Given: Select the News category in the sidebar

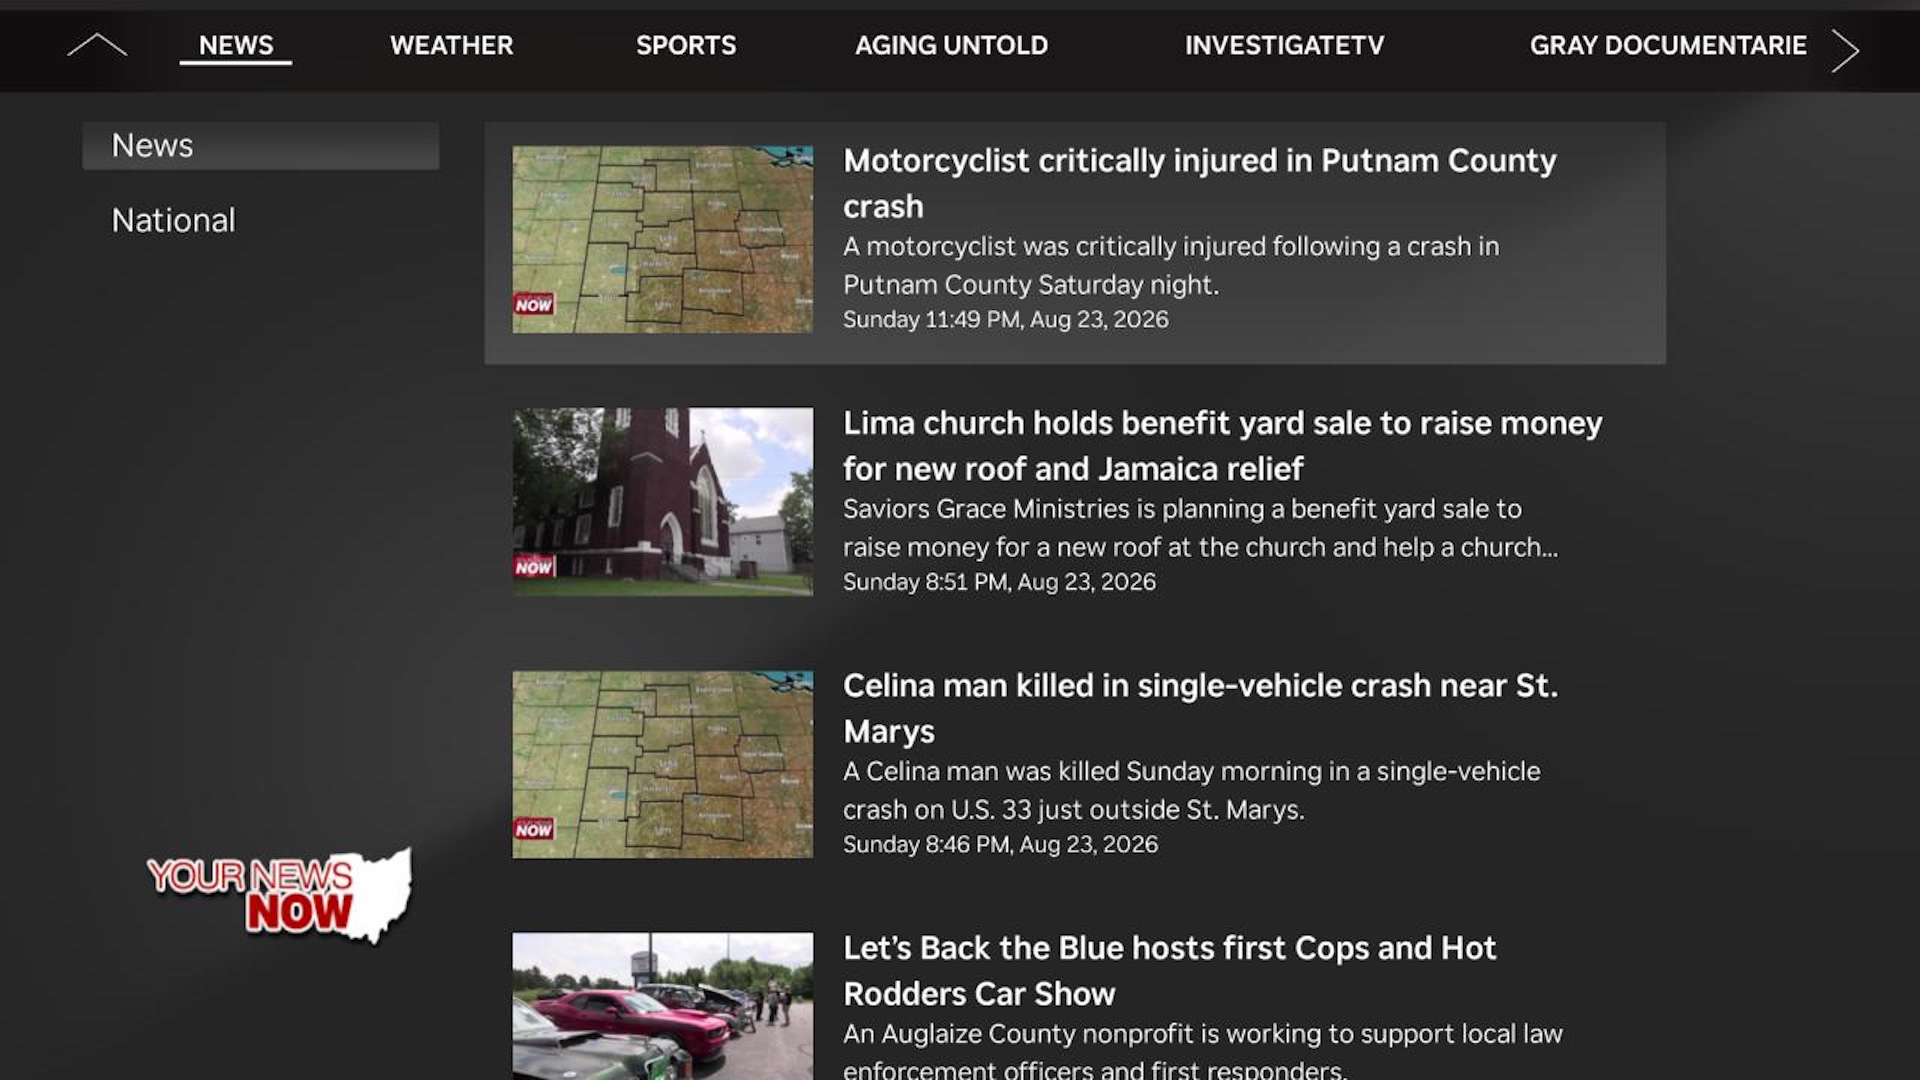Looking at the screenshot, I should (261, 146).
